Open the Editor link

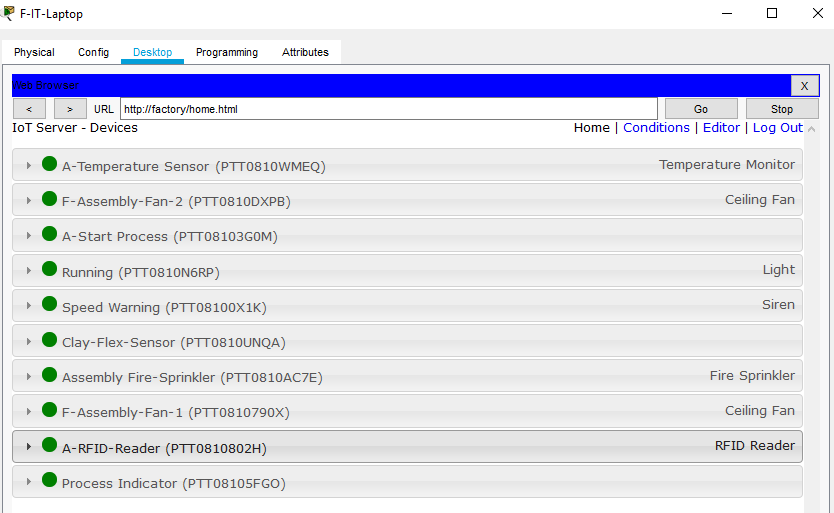(721, 128)
